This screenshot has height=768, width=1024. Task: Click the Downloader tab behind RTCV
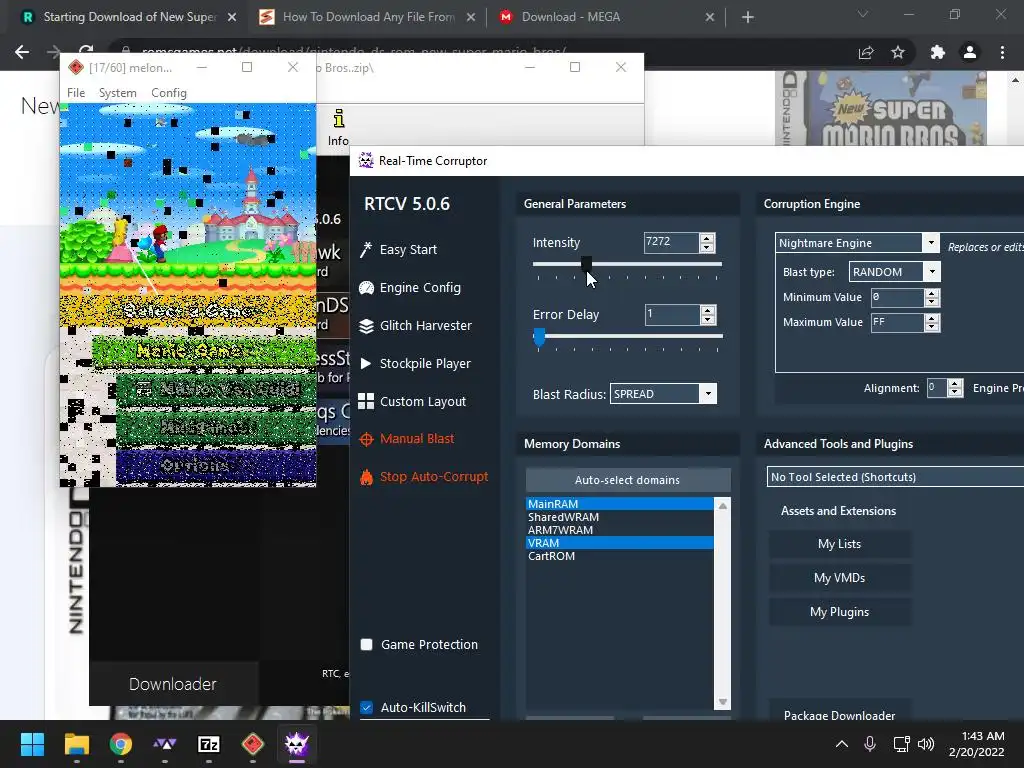click(173, 684)
